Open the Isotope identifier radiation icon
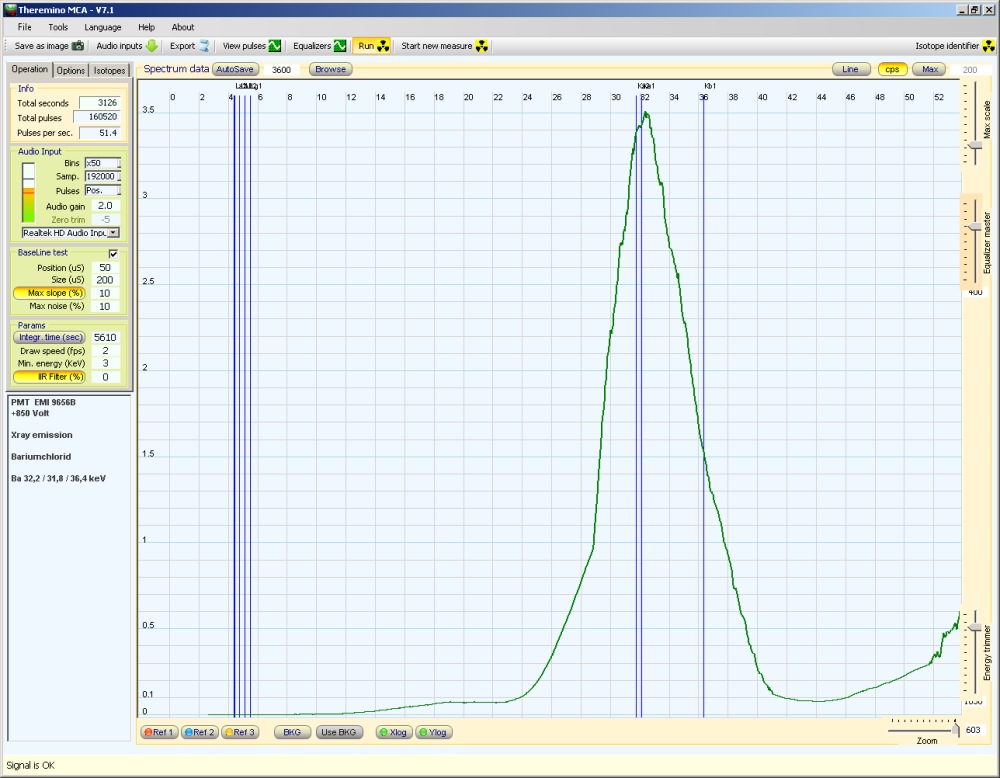Screen dimensions: 1000x778 [988, 46]
